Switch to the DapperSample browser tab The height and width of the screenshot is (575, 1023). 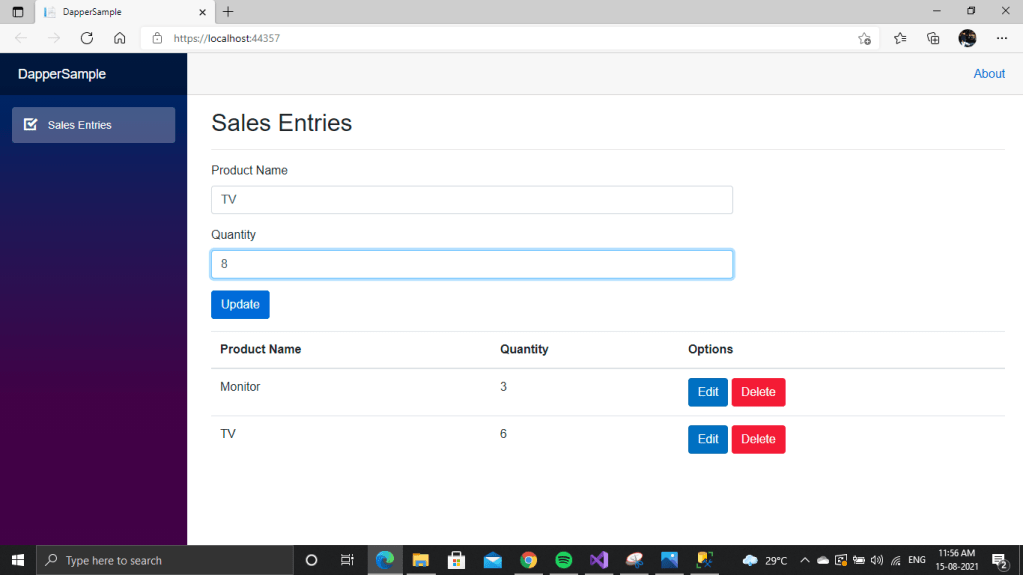pos(120,12)
